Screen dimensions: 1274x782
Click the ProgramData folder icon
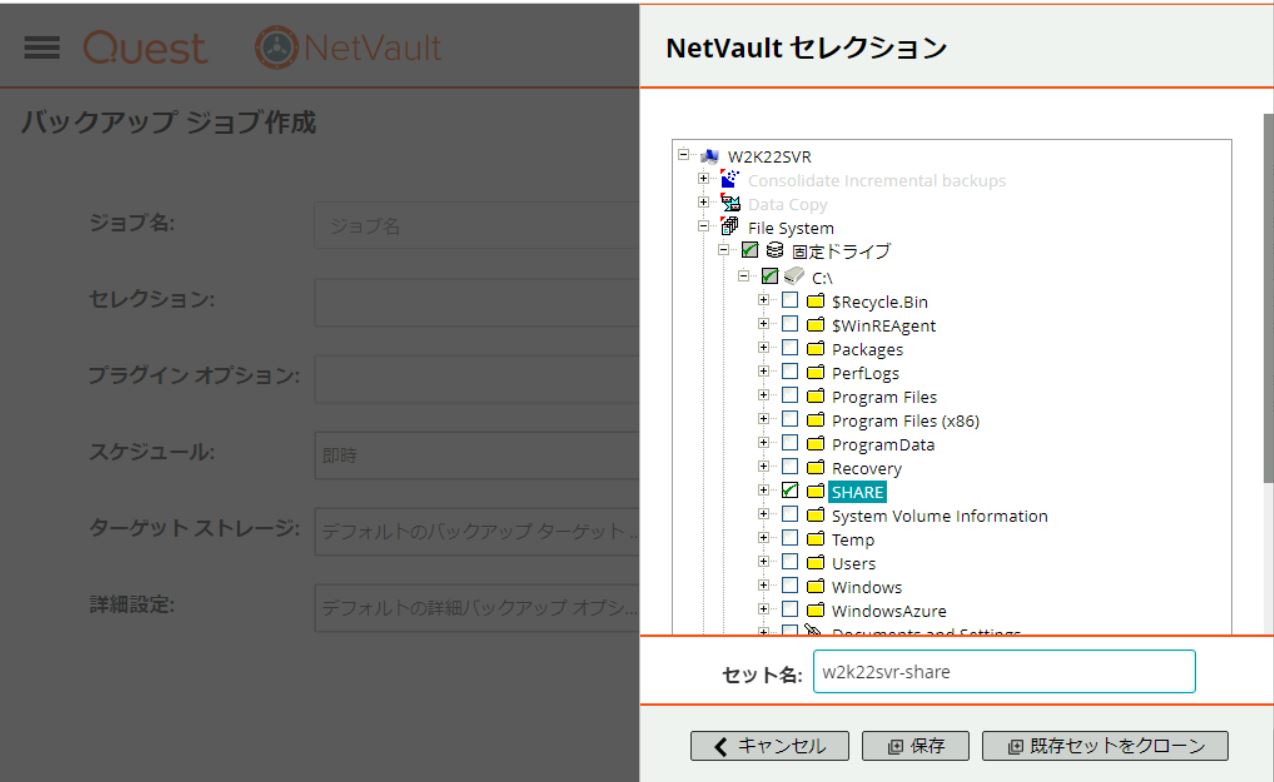tap(815, 444)
